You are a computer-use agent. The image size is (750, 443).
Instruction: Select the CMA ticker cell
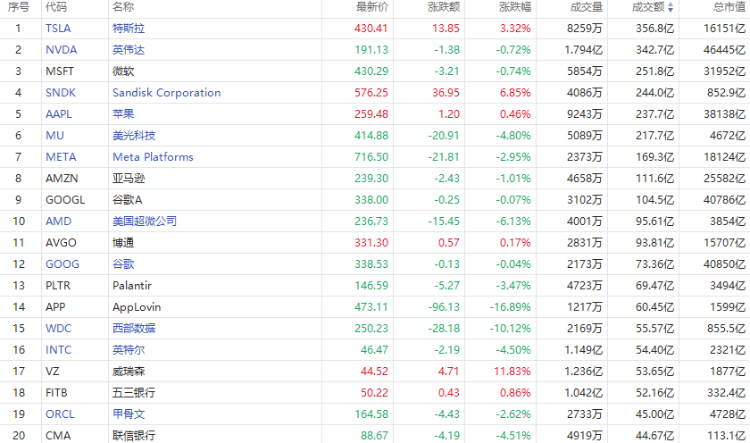[58, 435]
